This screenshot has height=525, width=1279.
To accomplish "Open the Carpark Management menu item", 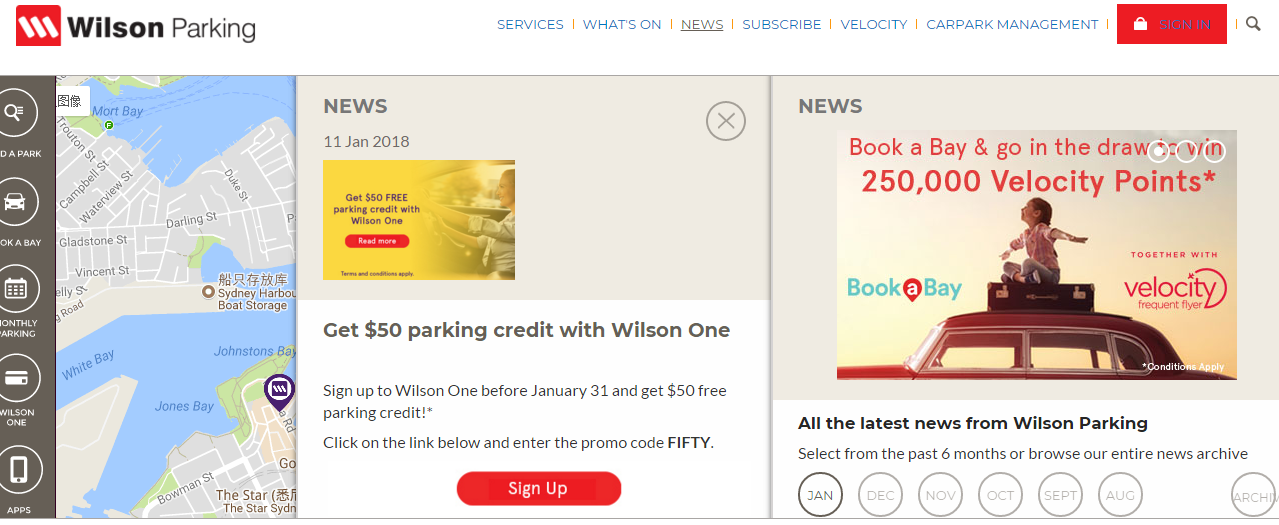I will 1012,24.
